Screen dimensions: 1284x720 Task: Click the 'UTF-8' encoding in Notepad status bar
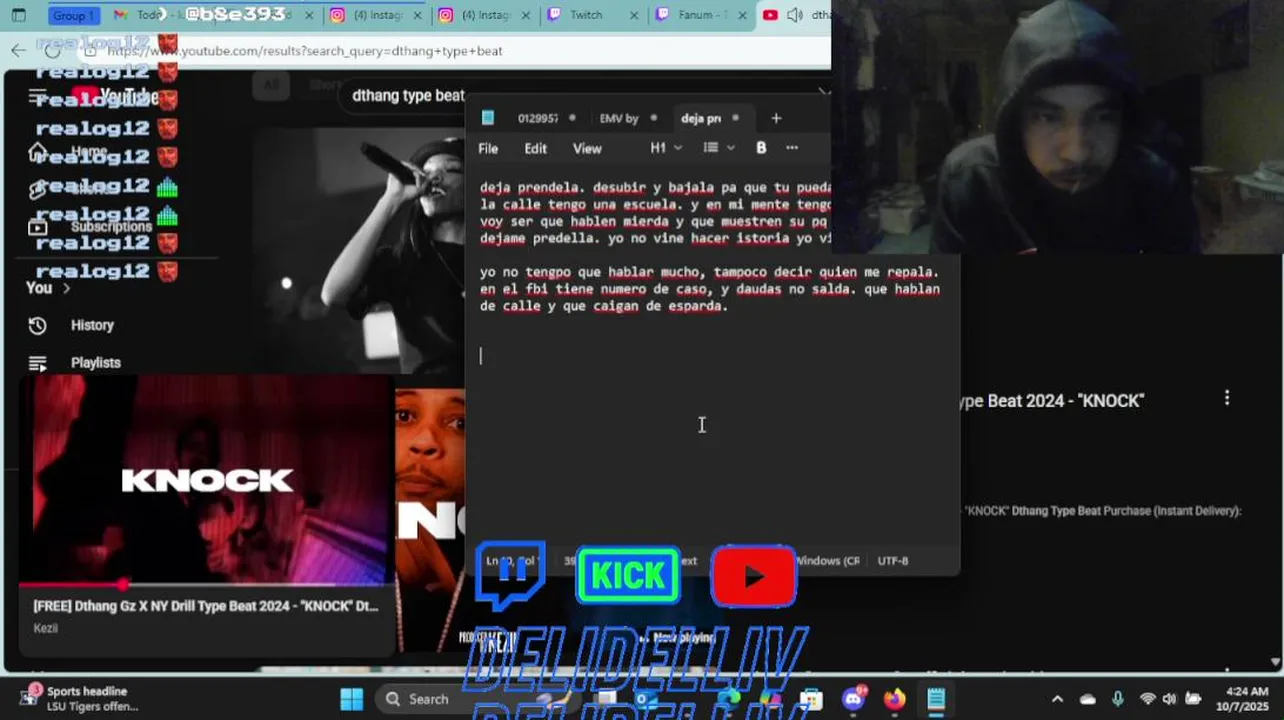(x=893, y=561)
